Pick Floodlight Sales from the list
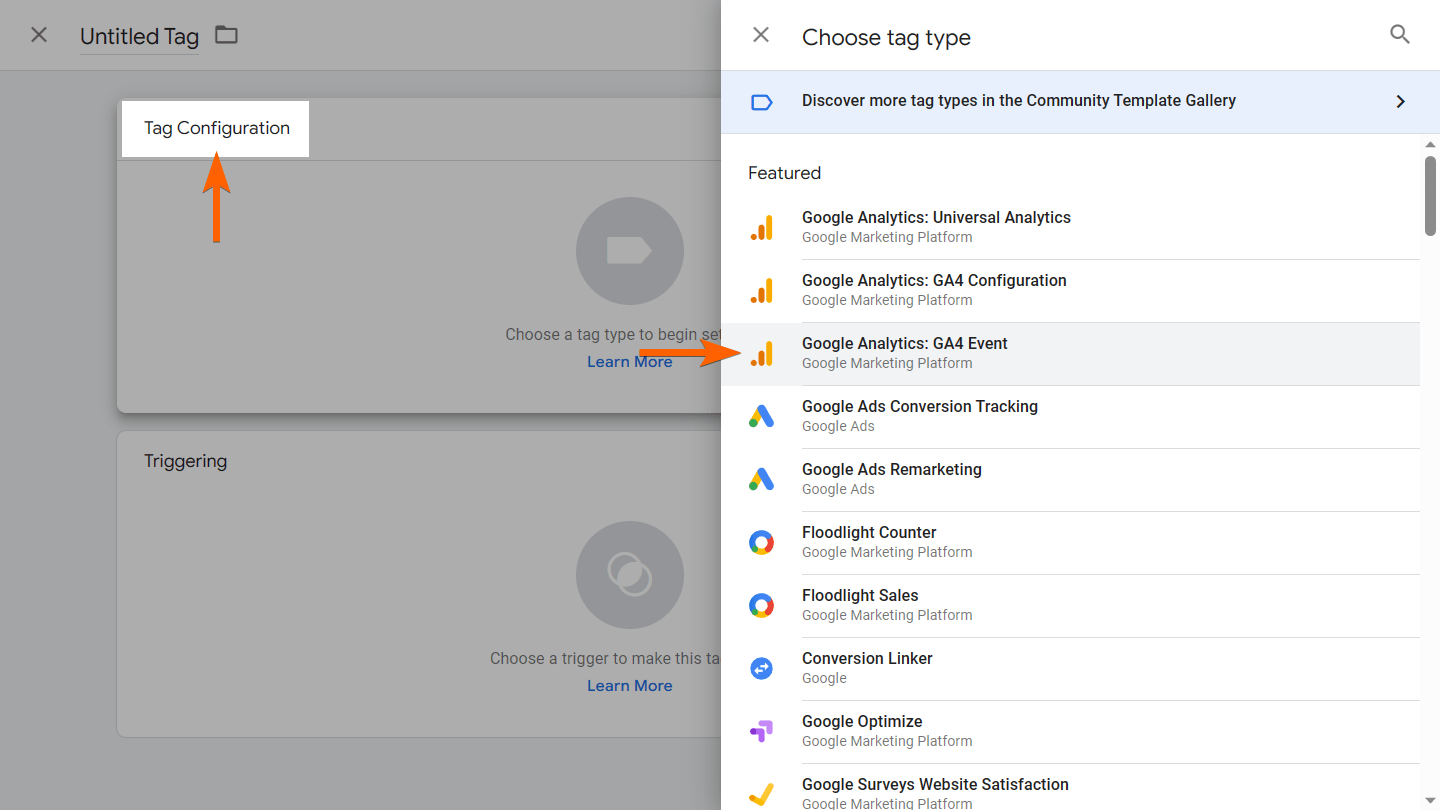 (x=859, y=596)
